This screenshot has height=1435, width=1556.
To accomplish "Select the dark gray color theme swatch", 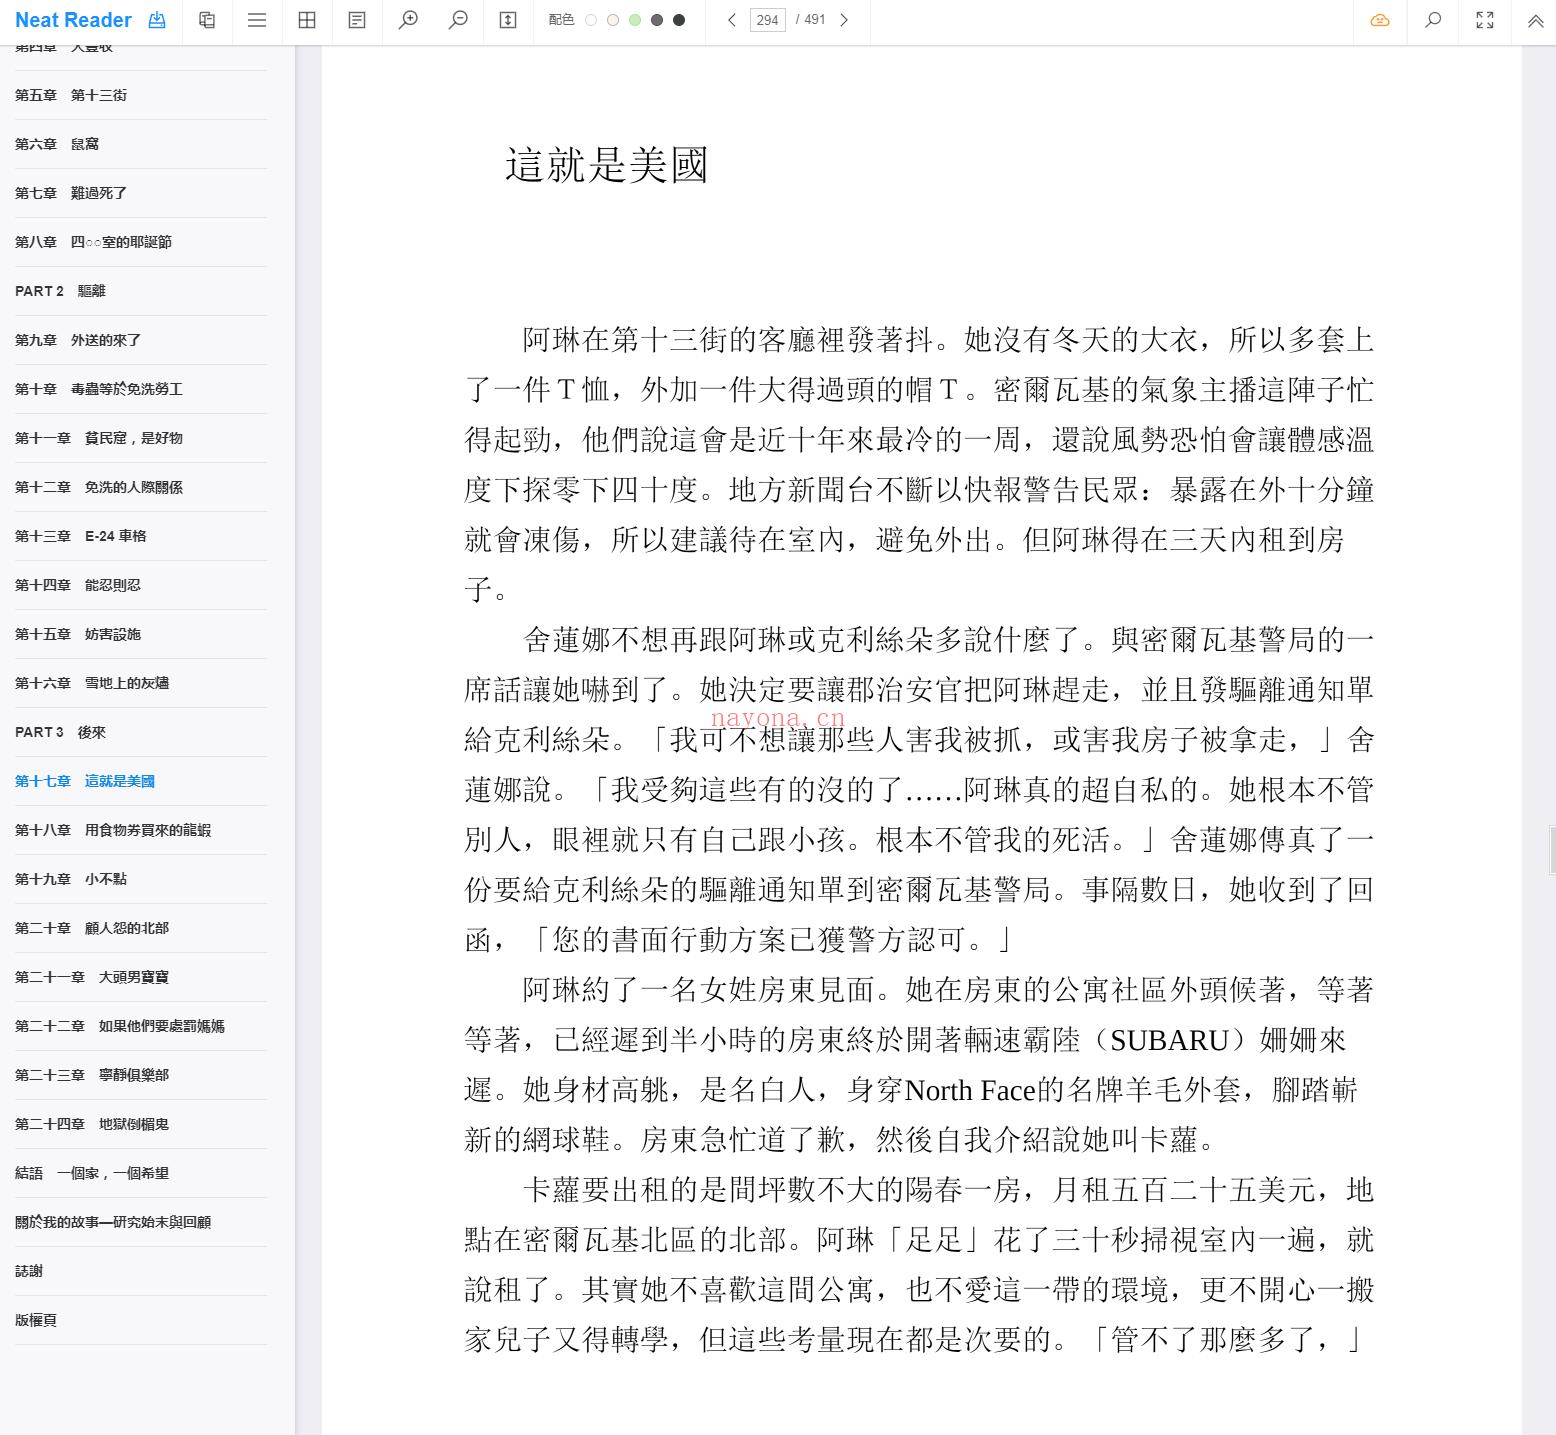I will [x=657, y=20].
